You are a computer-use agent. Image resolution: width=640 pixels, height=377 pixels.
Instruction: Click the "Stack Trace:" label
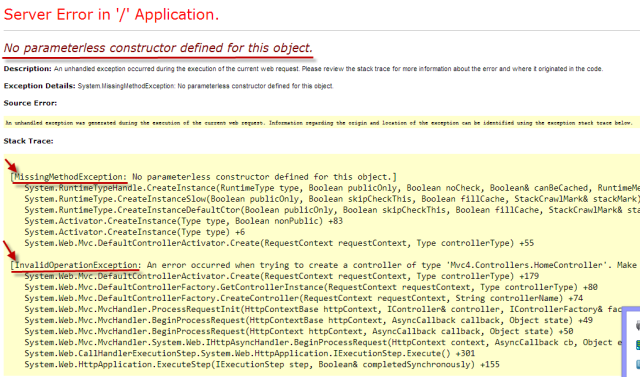click(29, 141)
